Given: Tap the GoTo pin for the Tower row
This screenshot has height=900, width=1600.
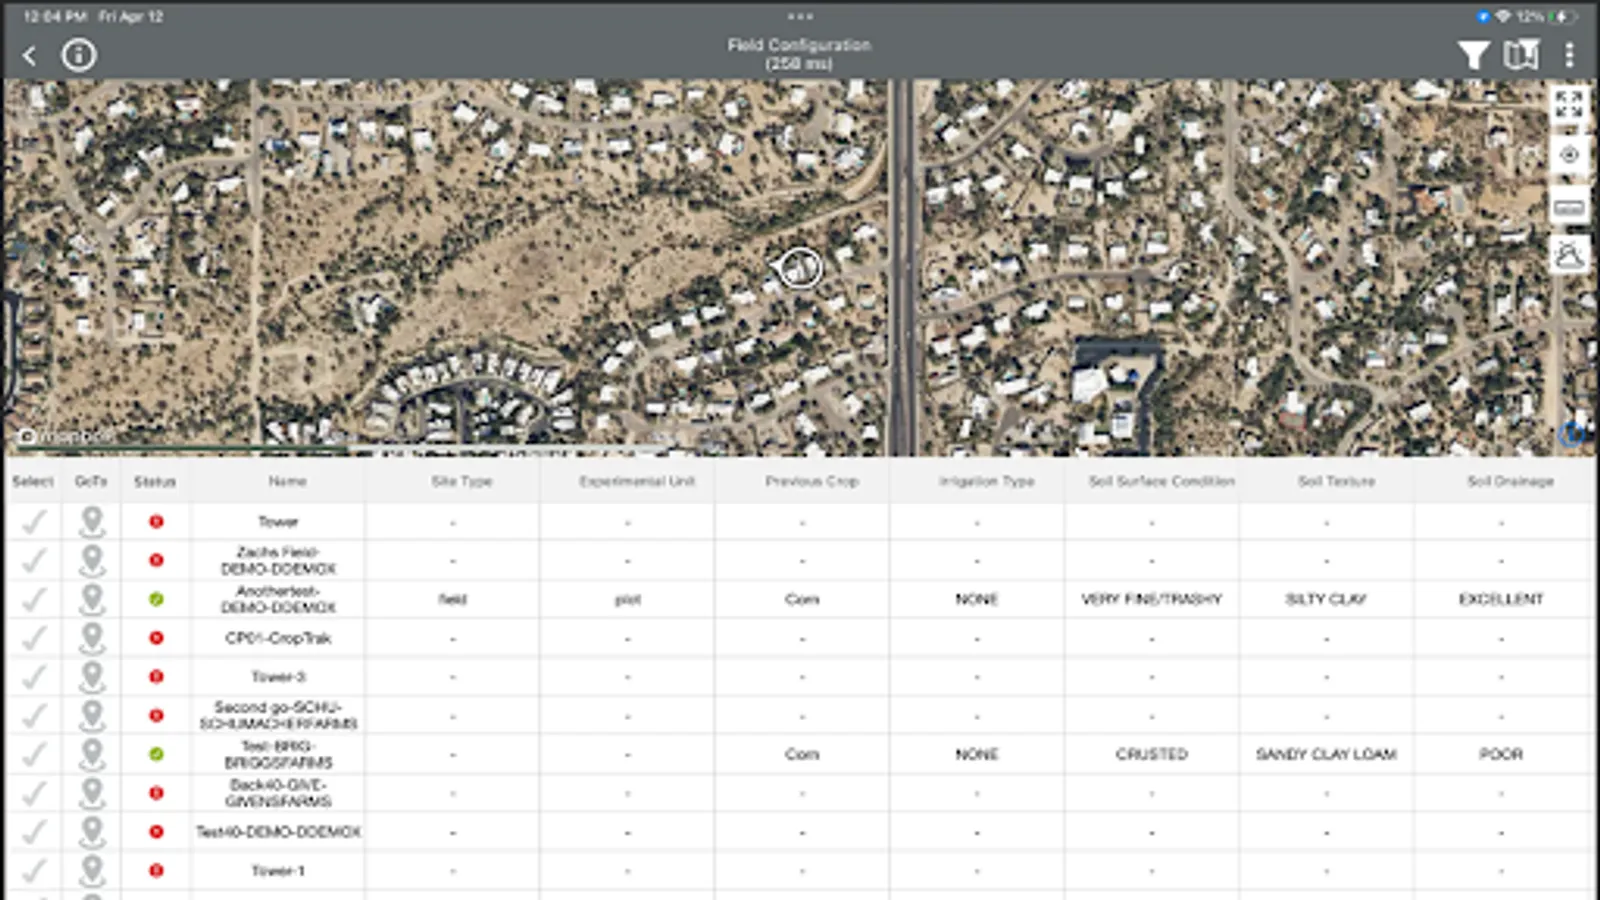Looking at the screenshot, I should [x=94, y=521].
